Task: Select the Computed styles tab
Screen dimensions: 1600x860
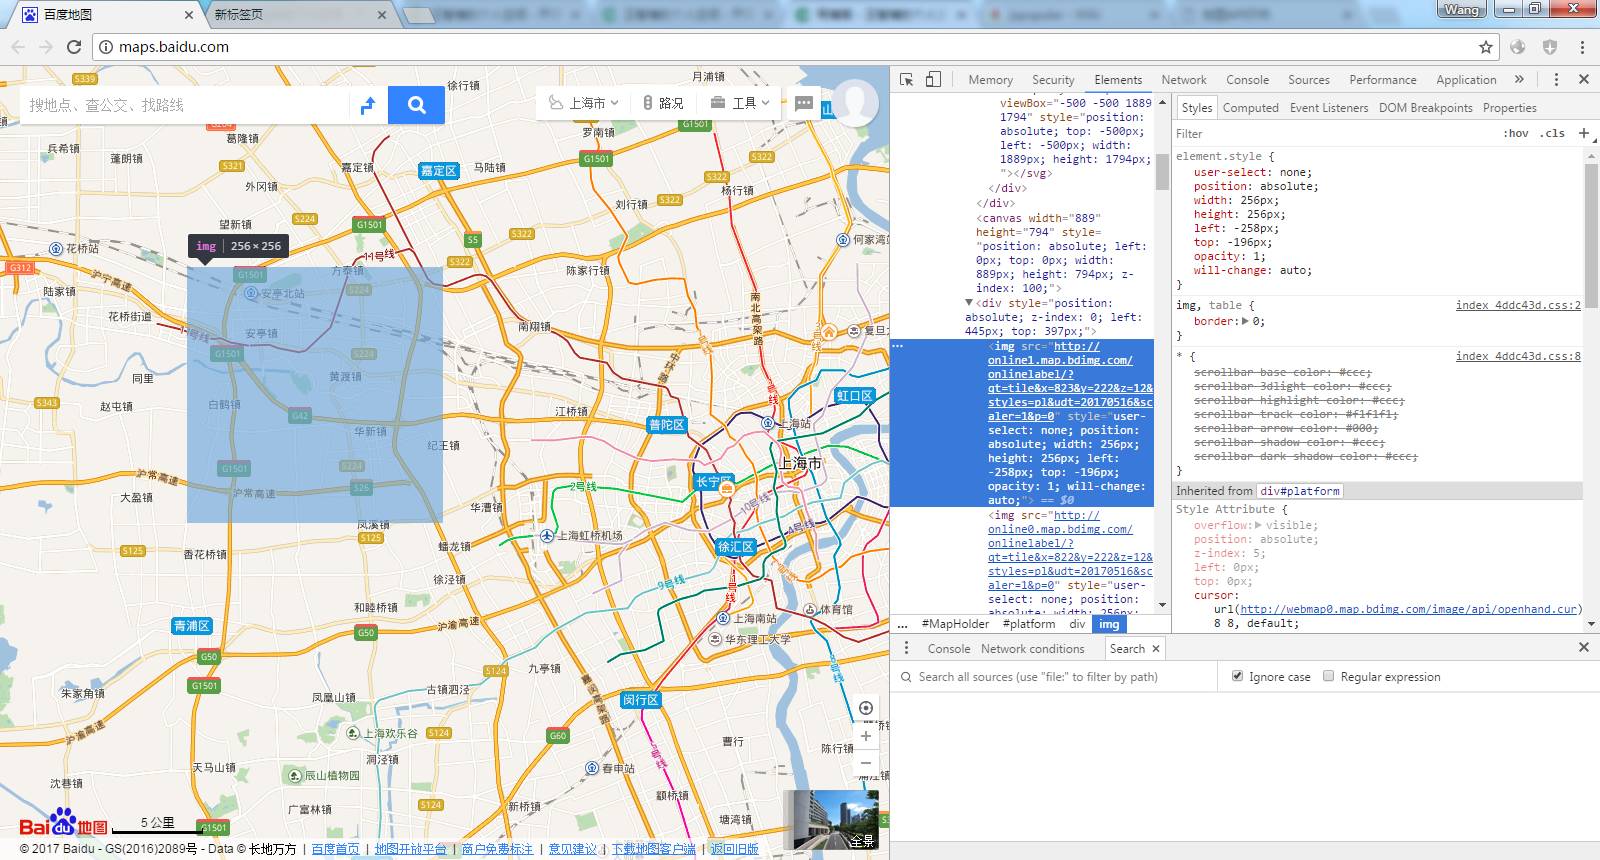Action: tap(1250, 108)
